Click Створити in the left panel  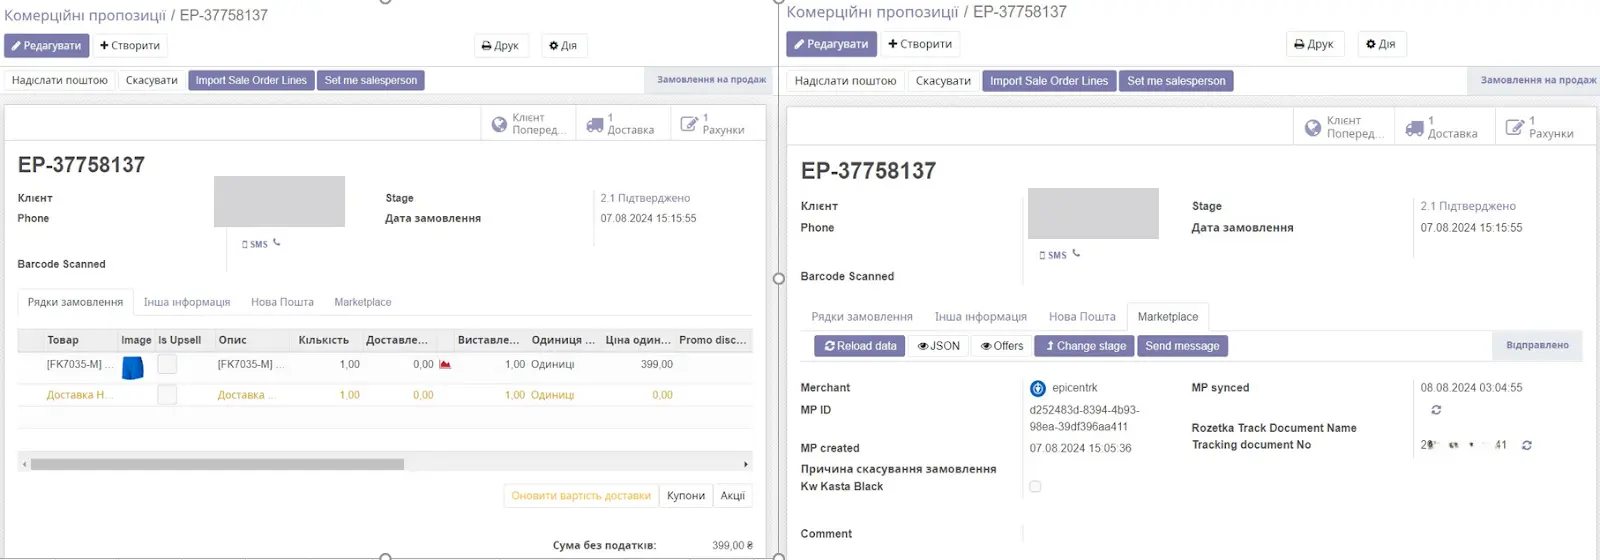pos(130,46)
